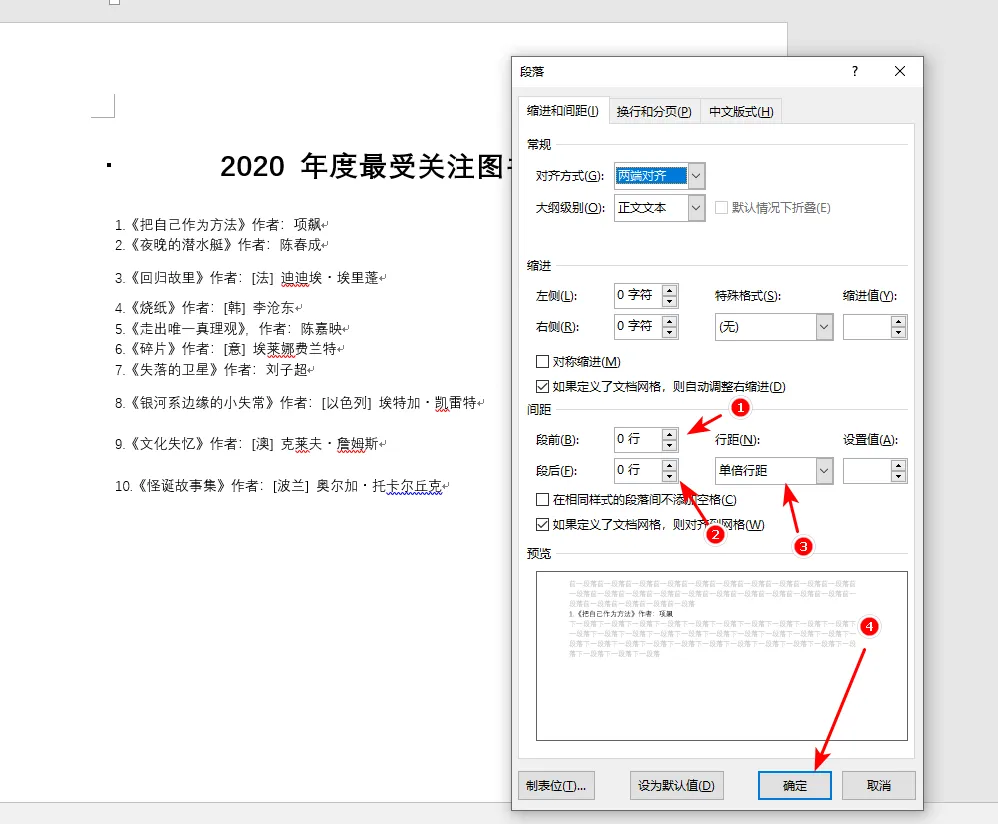This screenshot has height=824, width=998.
Task: Switch to 中文版式 tab
Action: [741, 111]
